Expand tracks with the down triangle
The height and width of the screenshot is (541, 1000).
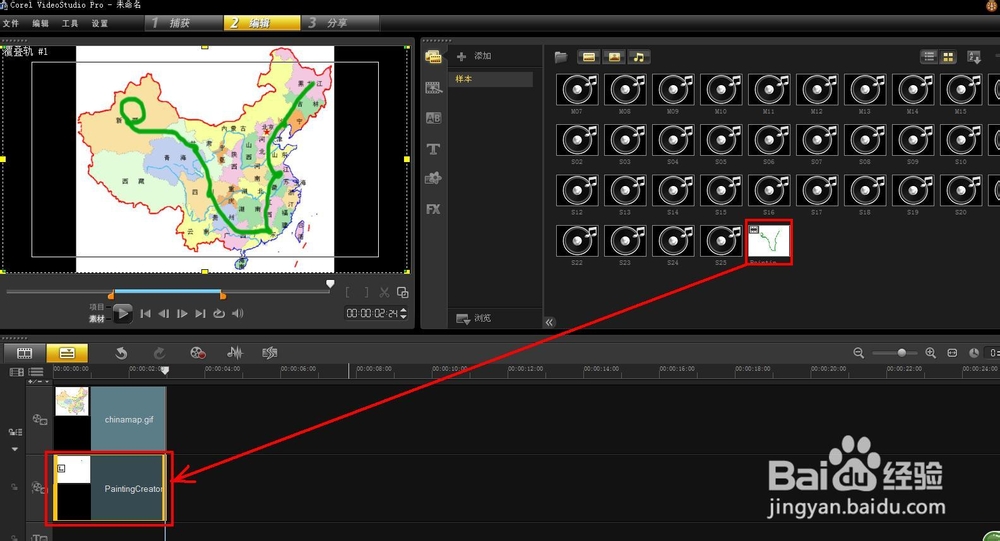15,449
